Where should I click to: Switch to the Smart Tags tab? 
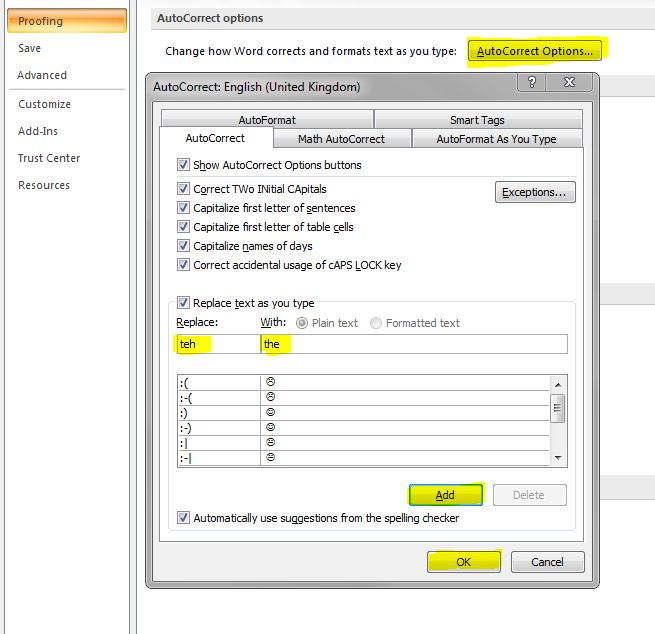click(x=477, y=120)
